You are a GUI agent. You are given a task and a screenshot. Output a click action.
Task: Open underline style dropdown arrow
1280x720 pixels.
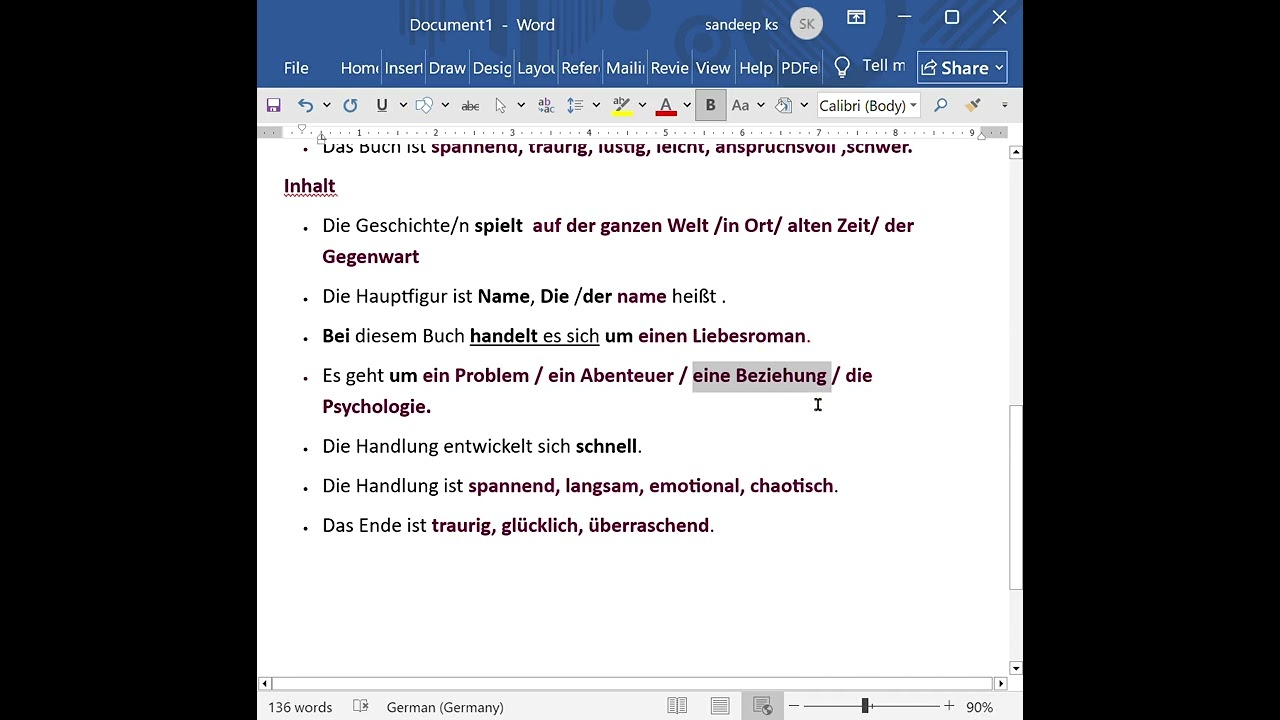(x=403, y=105)
